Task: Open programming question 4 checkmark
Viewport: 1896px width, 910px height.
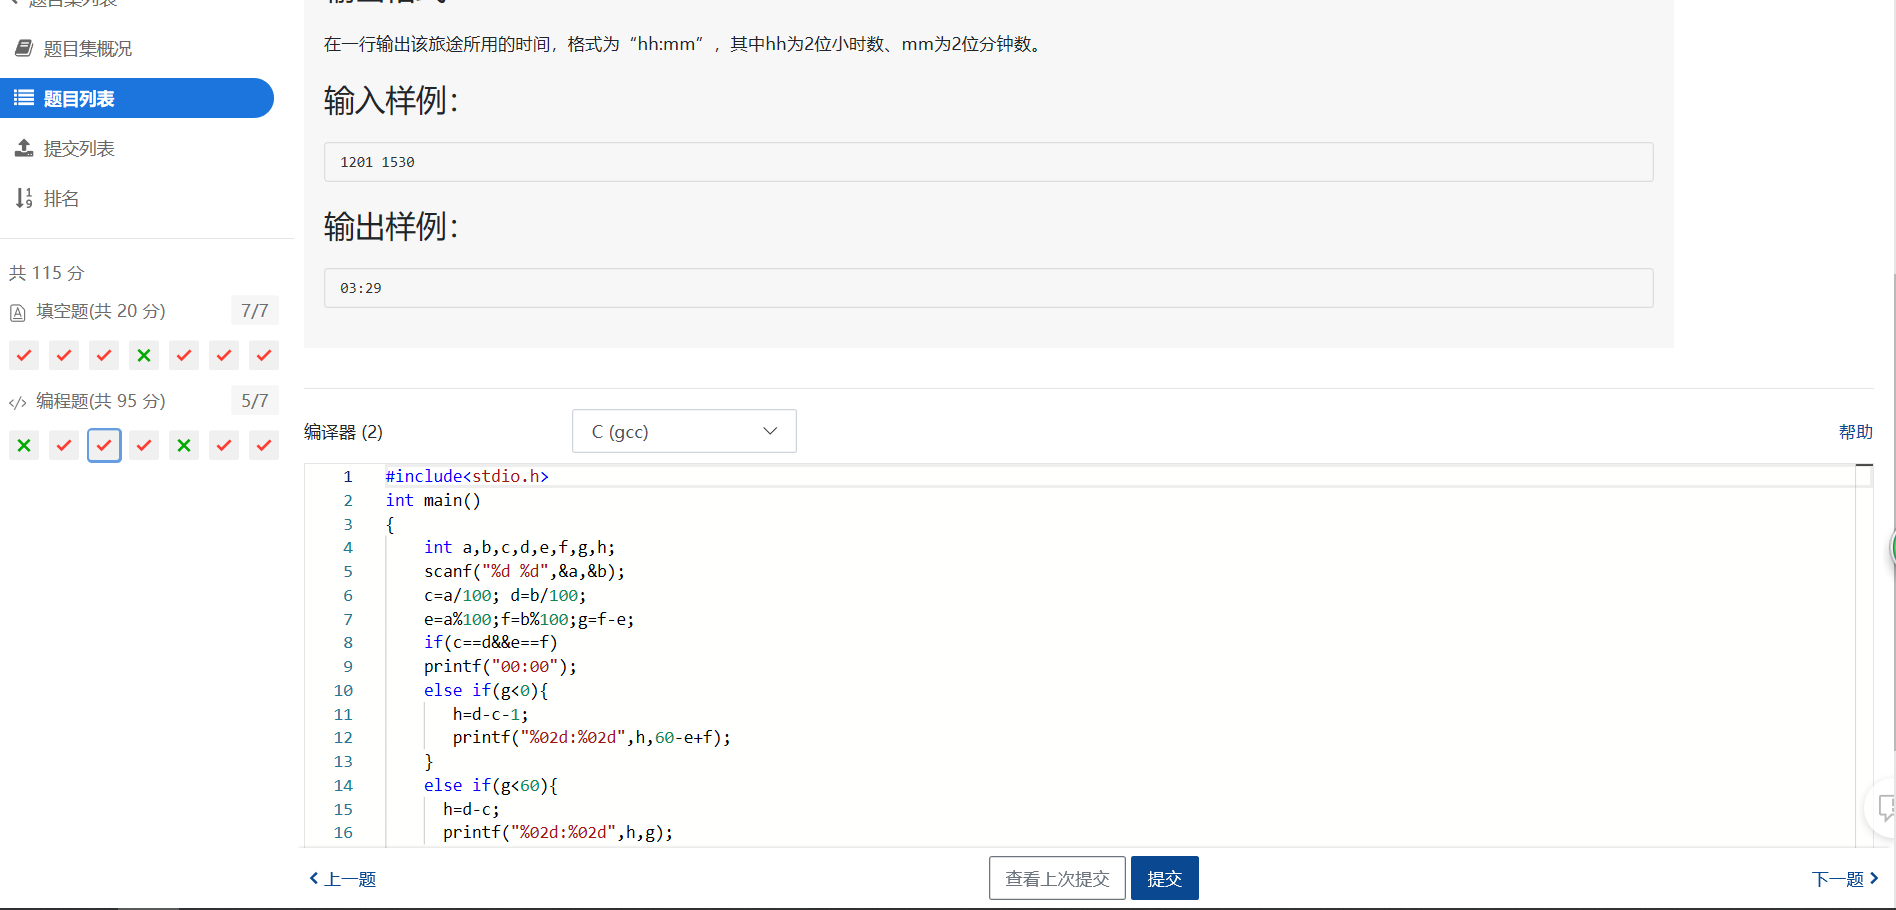Action: pyautogui.click(x=144, y=445)
